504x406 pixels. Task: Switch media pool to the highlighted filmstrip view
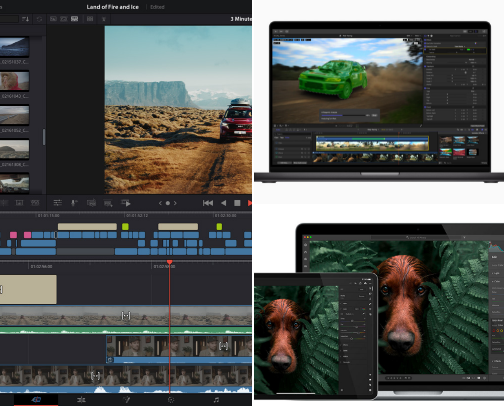pyautogui.click(x=74, y=19)
